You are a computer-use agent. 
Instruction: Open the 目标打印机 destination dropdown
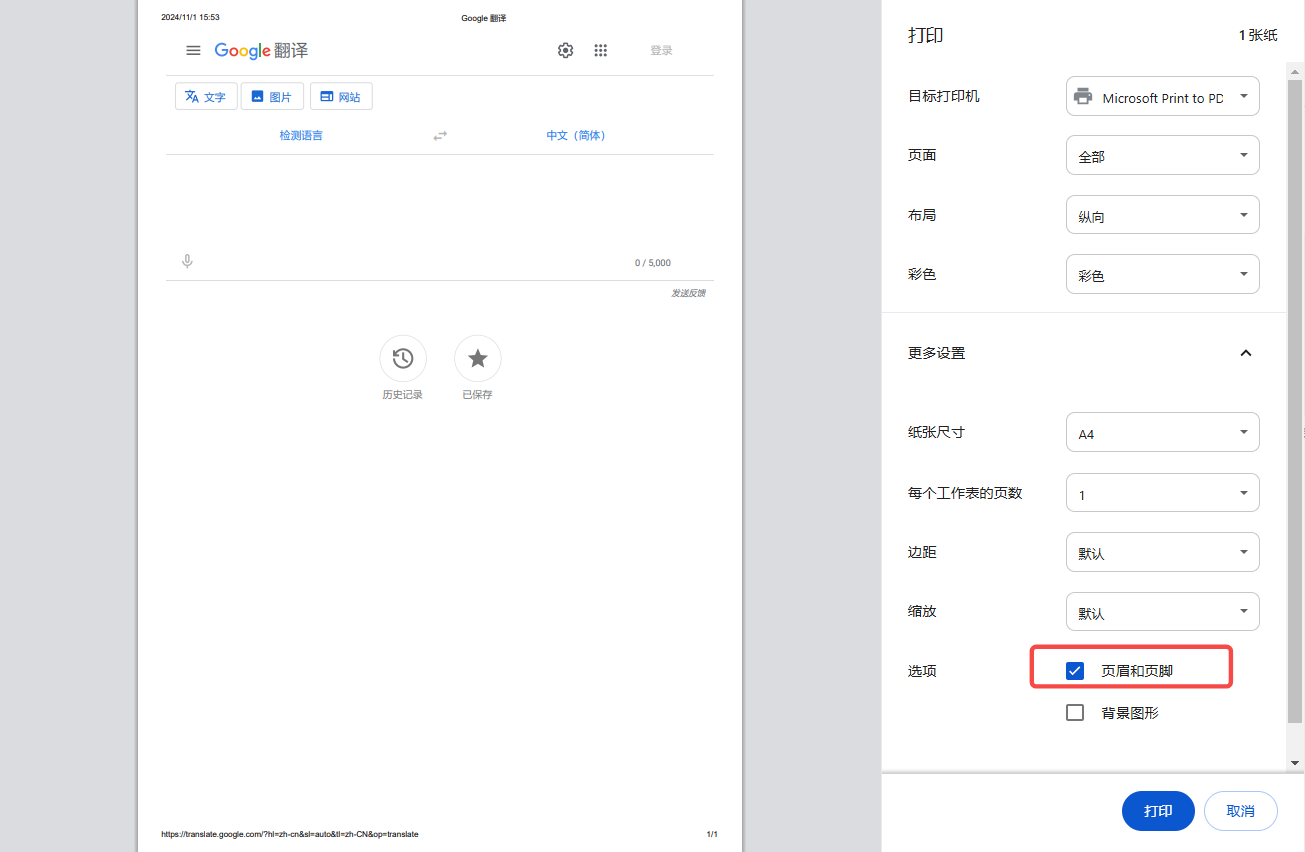[x=1163, y=96]
